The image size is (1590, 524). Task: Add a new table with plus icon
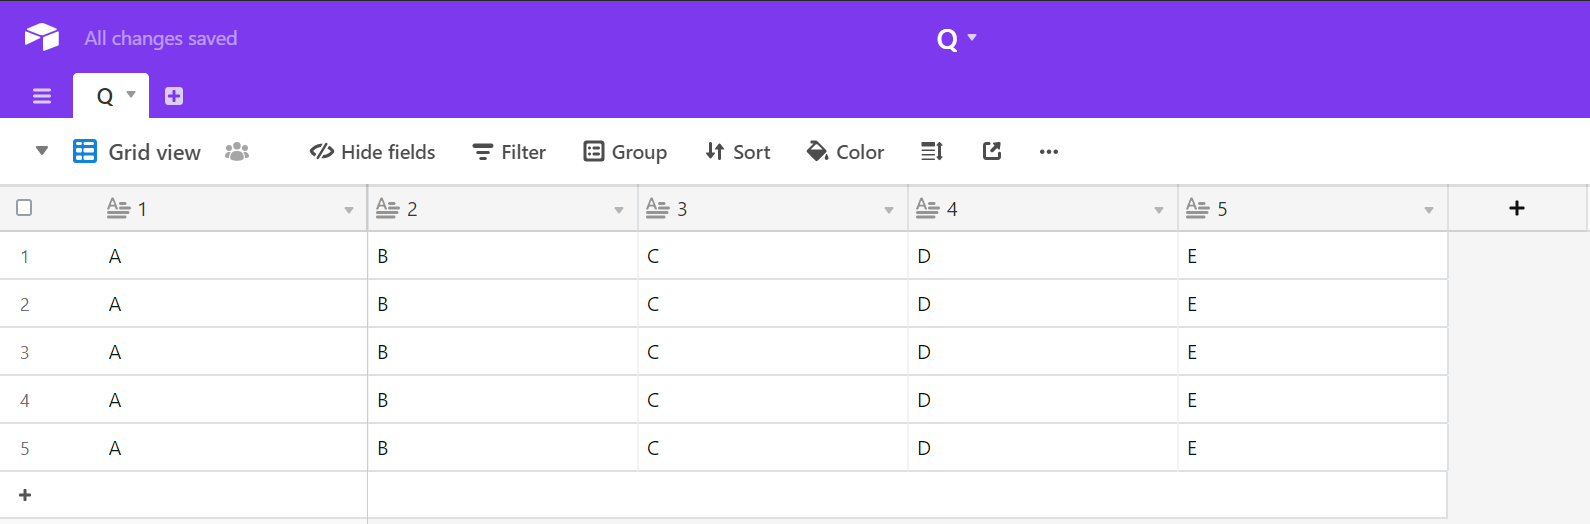pyautogui.click(x=174, y=96)
